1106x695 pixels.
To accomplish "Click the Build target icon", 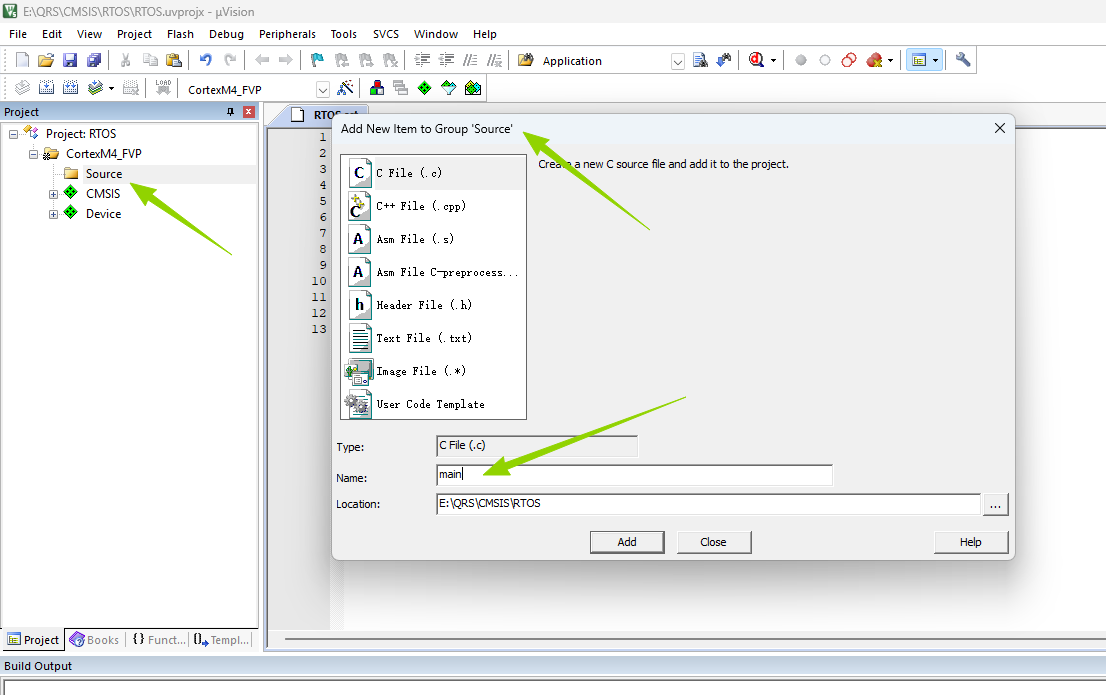I will [47, 88].
